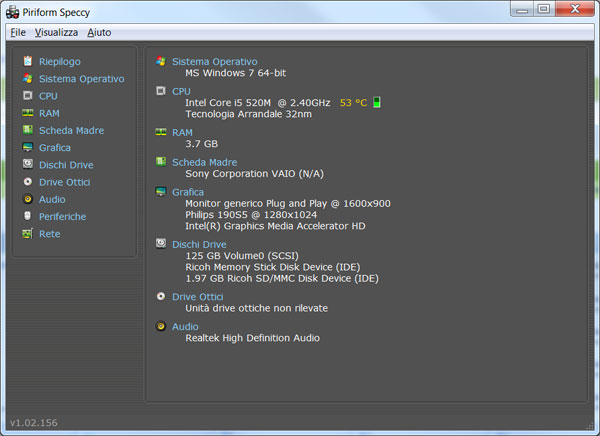Click 'Ricoh Memory Stick Disk Device (IDE)' text
The height and width of the screenshot is (436, 600).
[x=272, y=267]
